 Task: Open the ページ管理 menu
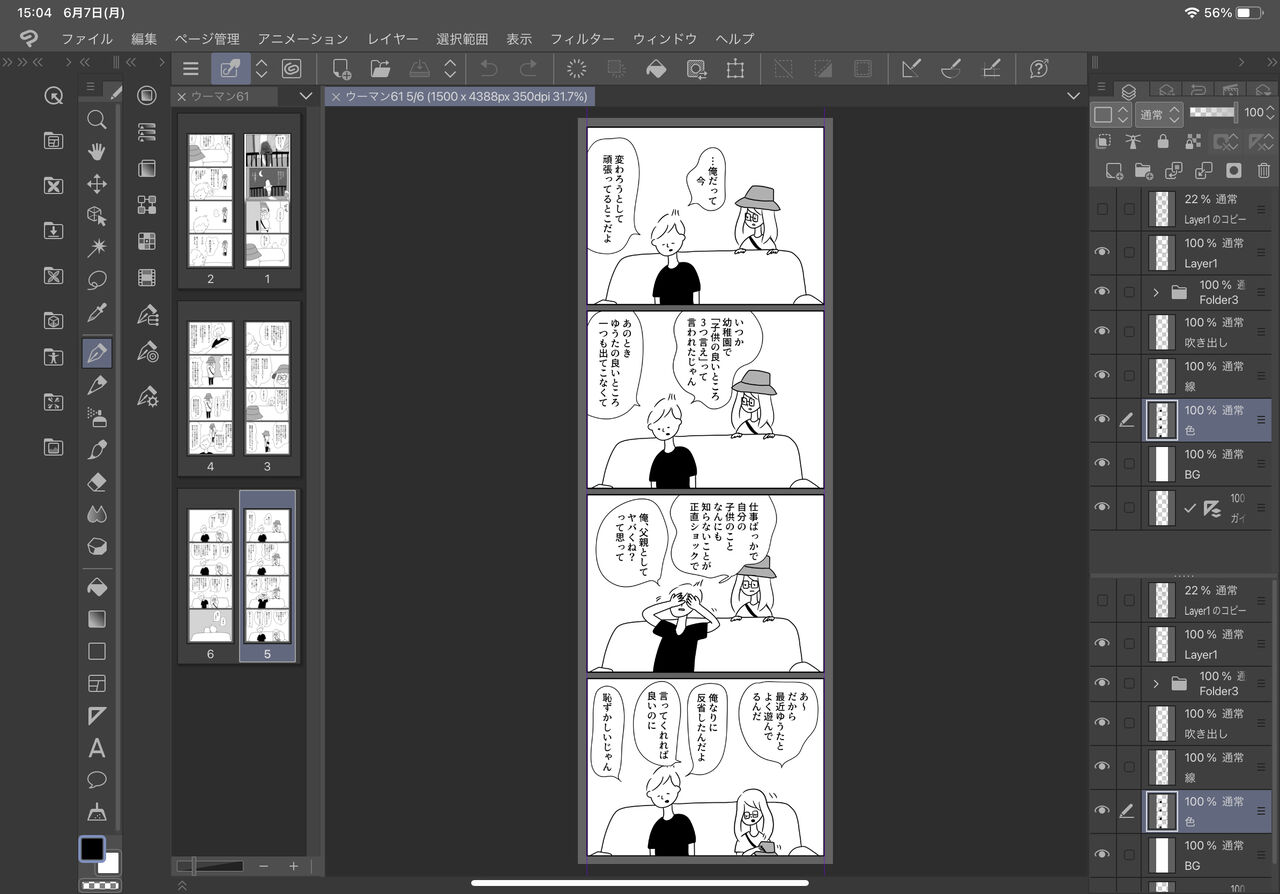point(207,39)
